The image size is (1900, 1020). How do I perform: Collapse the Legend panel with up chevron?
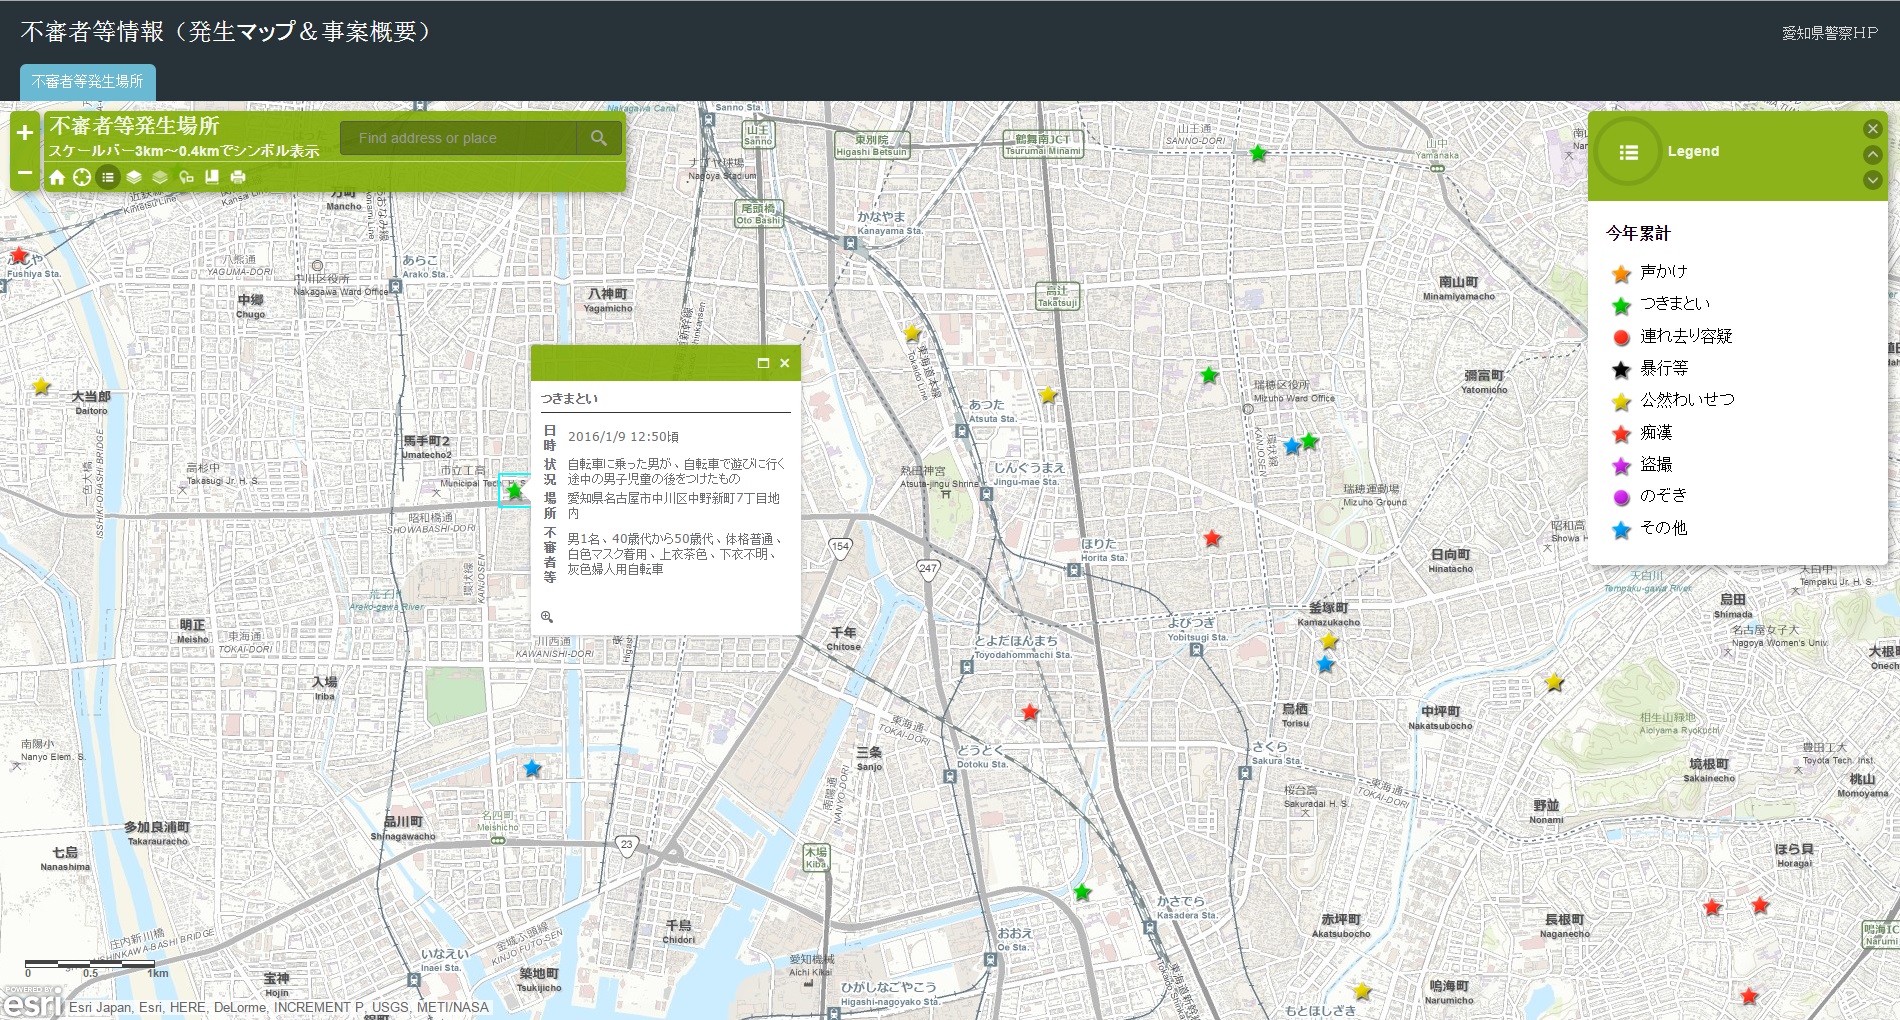(1873, 154)
